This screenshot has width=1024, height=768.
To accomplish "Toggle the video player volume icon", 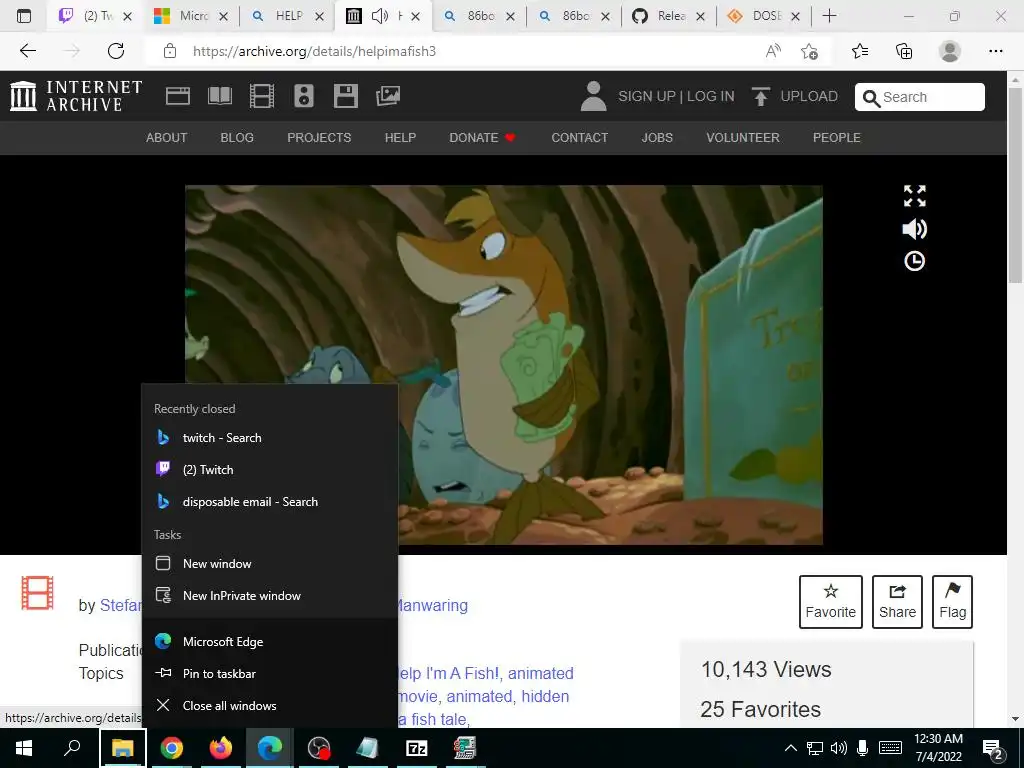I will click(x=914, y=229).
